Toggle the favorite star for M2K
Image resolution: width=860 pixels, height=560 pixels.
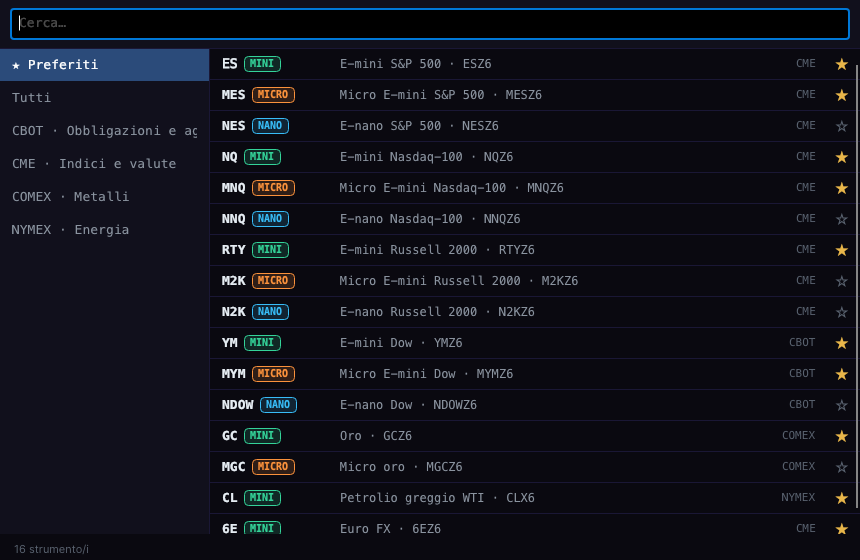coord(841,281)
